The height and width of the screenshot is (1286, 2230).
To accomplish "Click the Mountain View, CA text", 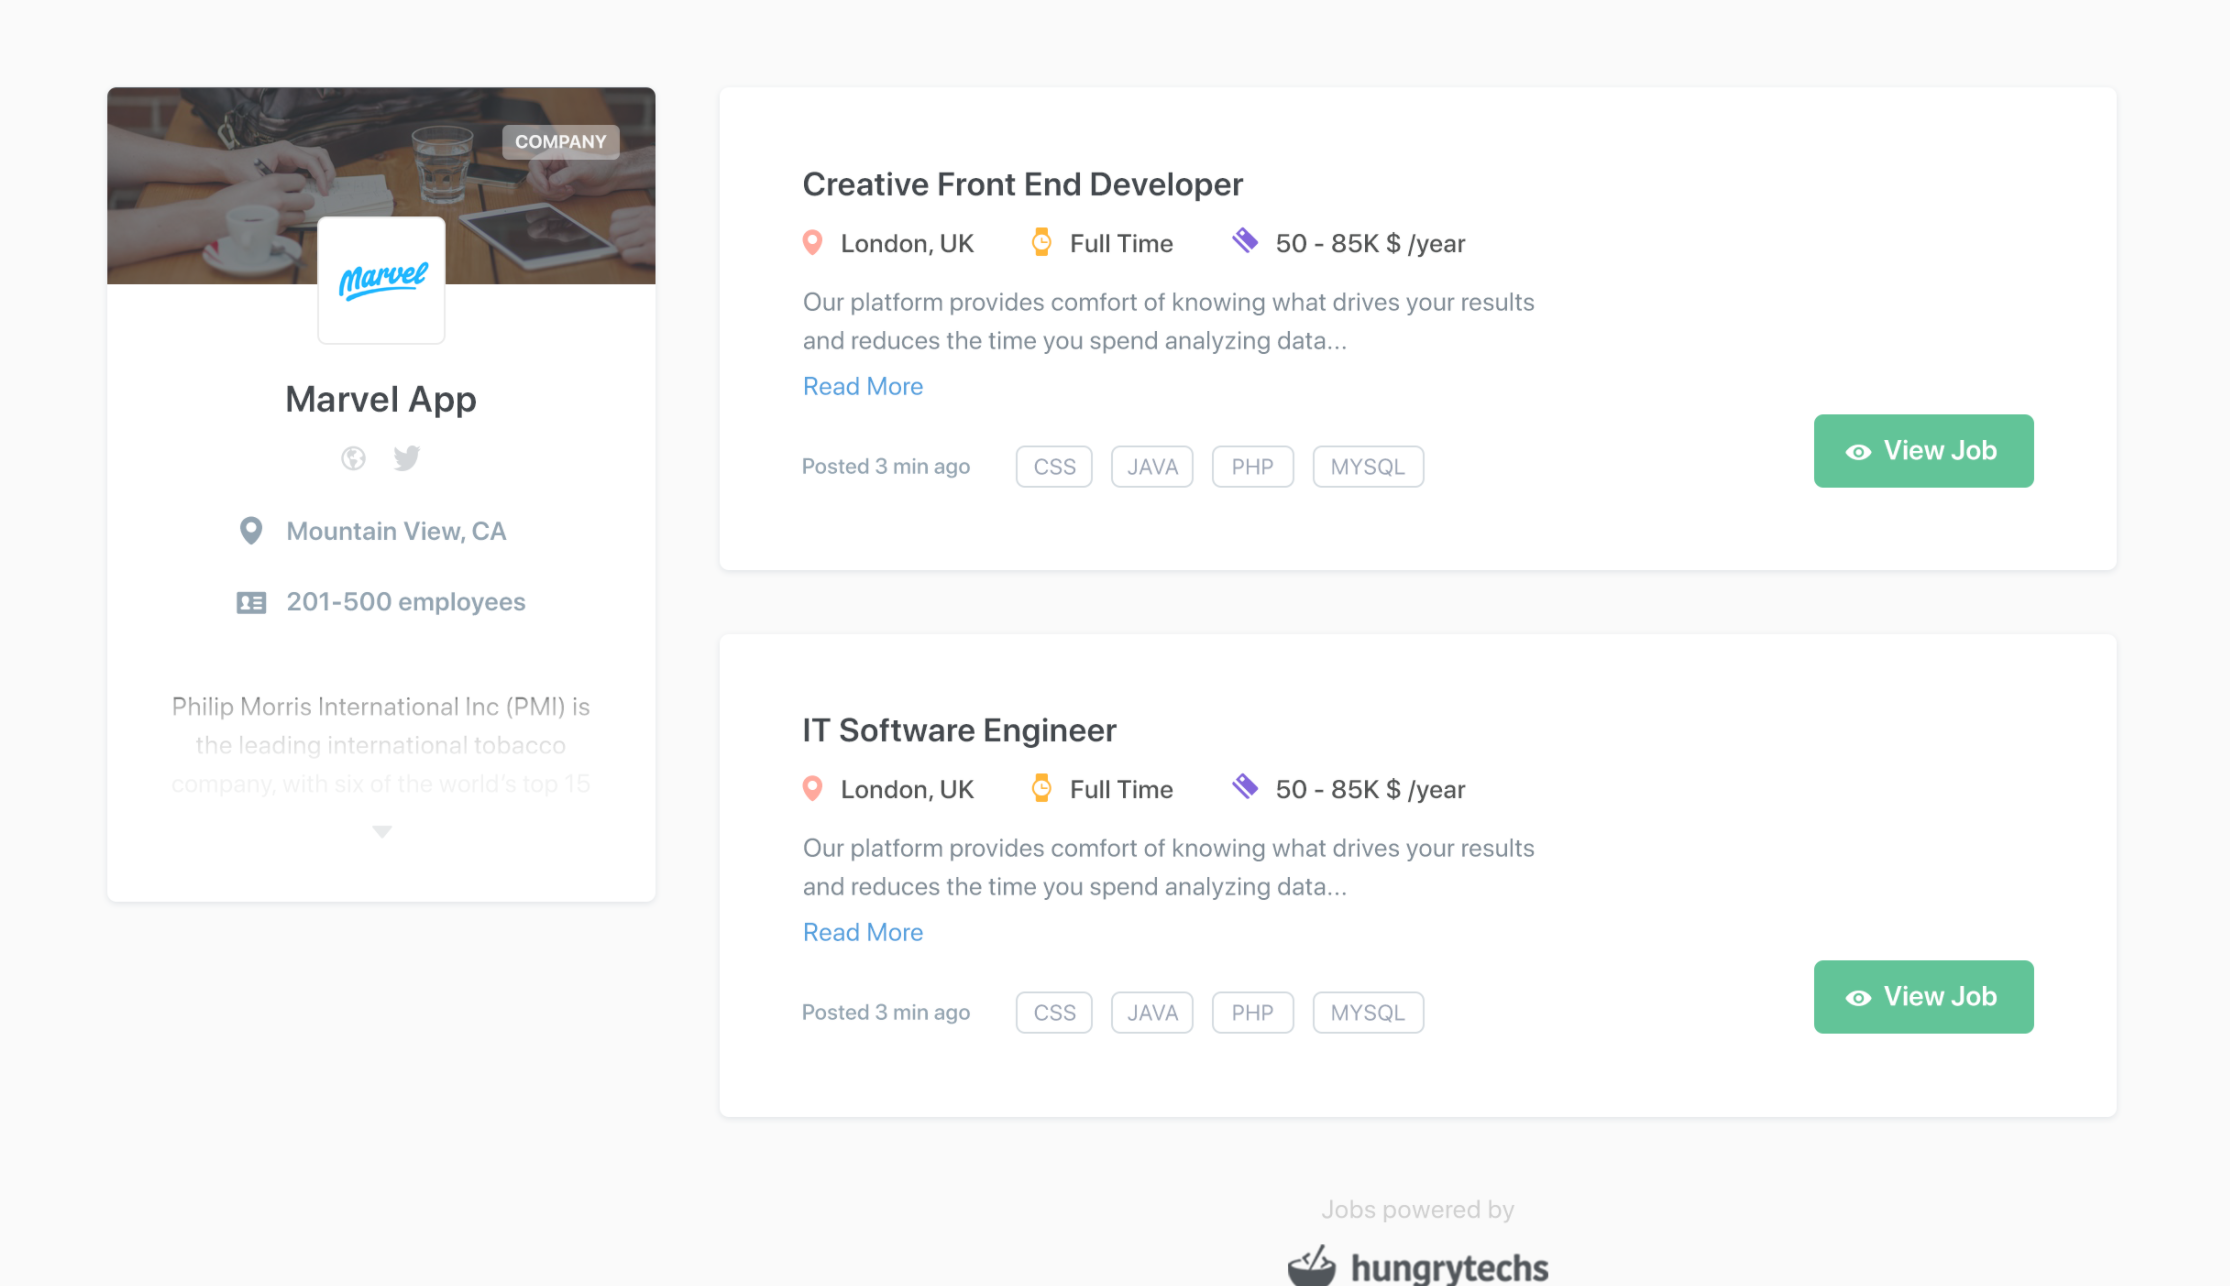I will (396, 531).
